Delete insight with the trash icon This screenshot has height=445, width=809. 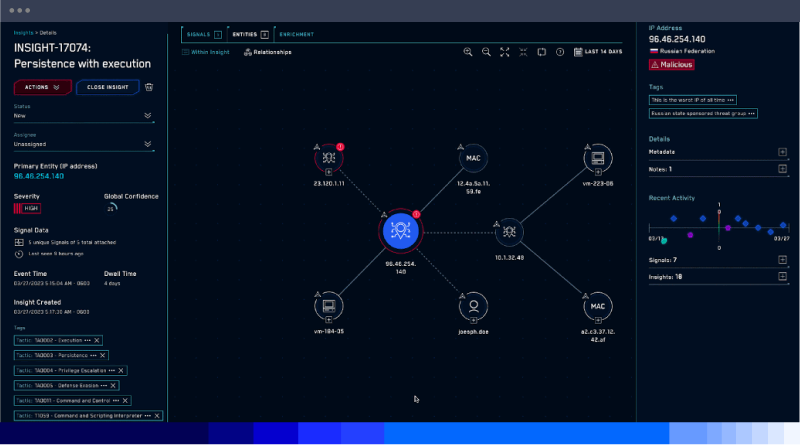tap(149, 87)
